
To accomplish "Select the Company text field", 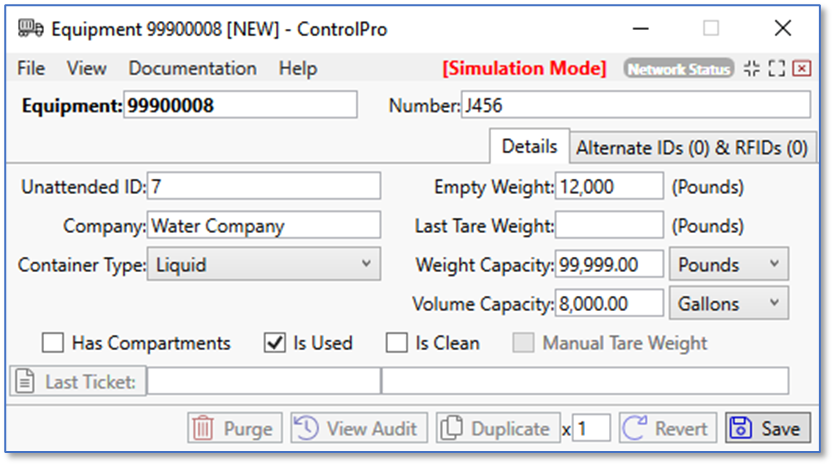I will (x=264, y=226).
